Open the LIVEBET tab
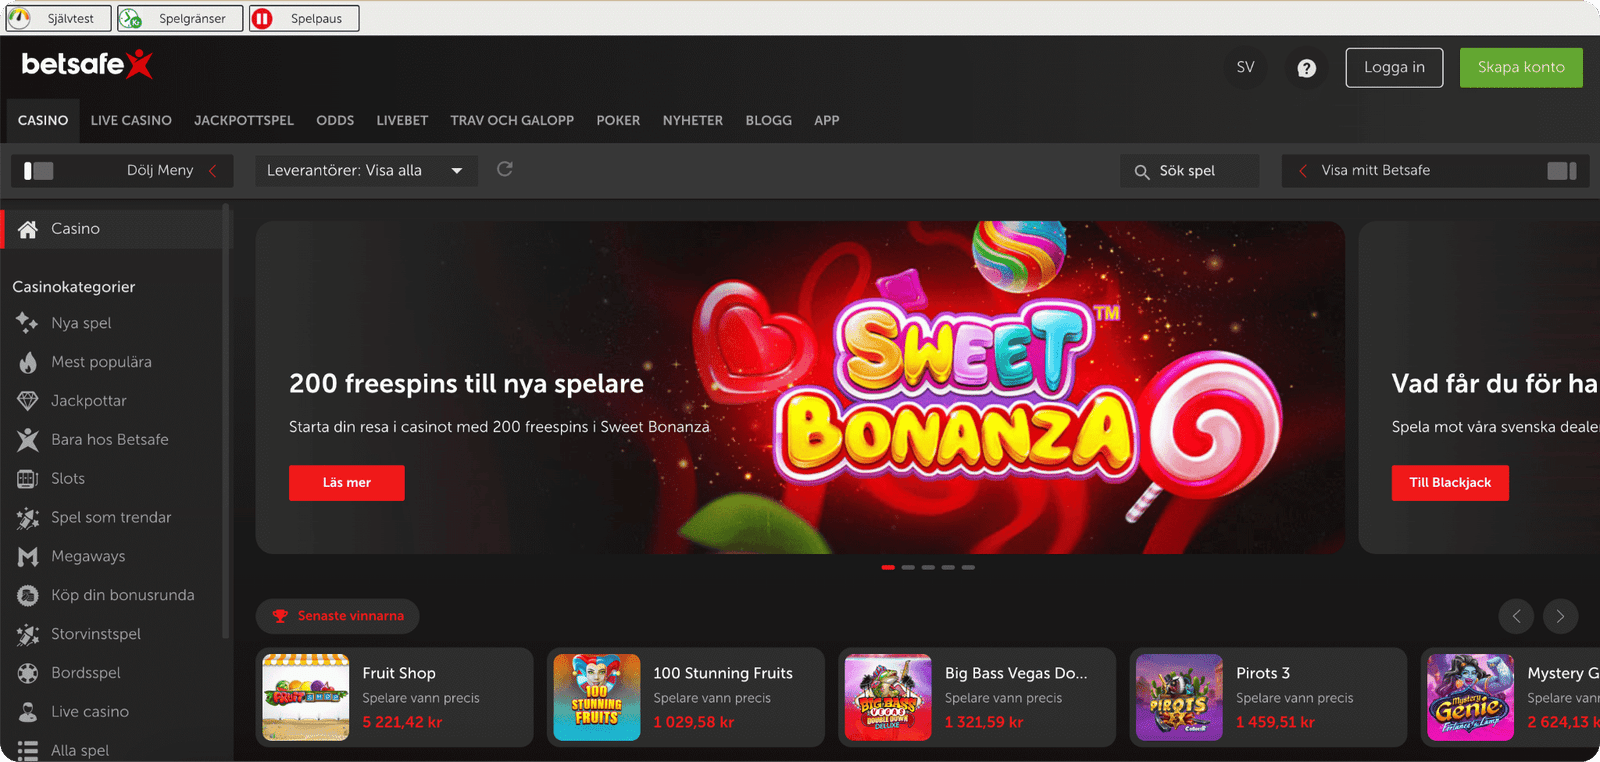Screen dimensions: 1600x762 (x=402, y=120)
